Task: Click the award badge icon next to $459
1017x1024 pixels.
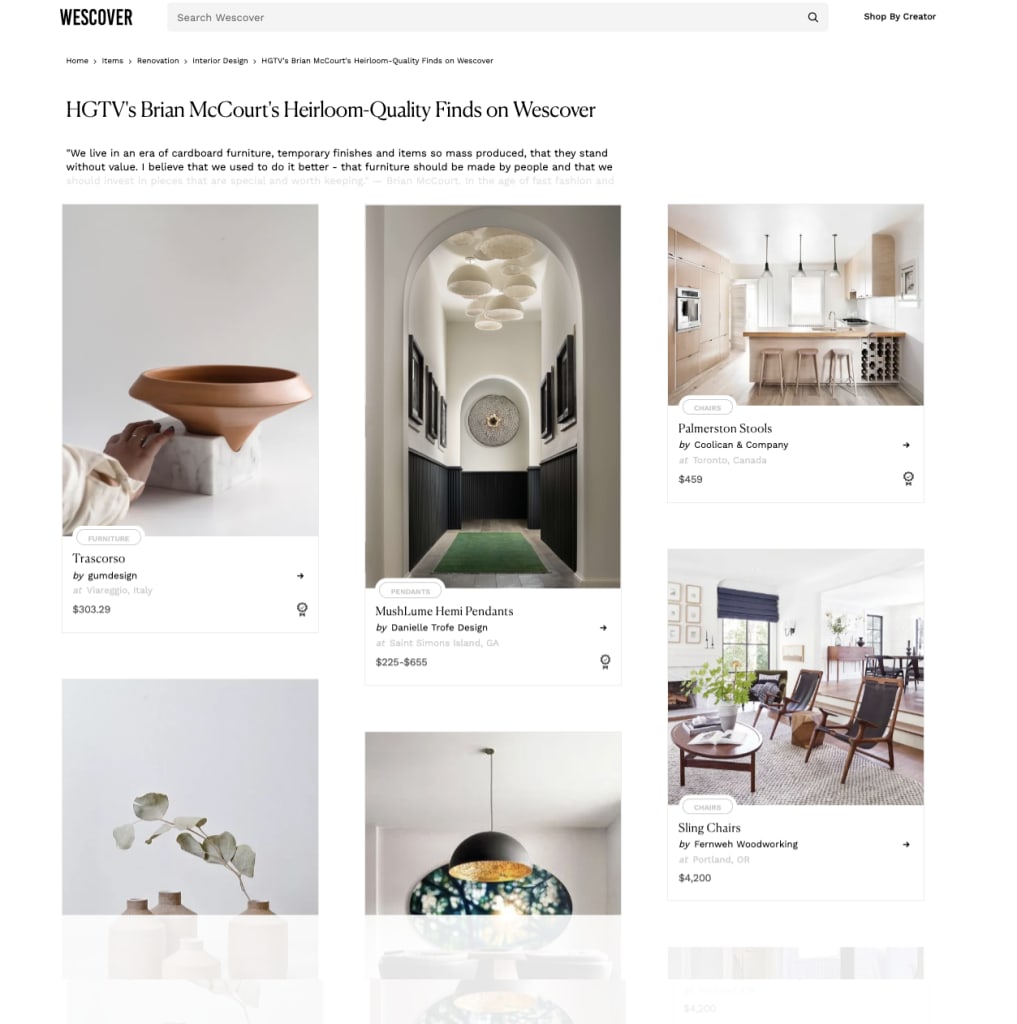Action: pos(908,479)
